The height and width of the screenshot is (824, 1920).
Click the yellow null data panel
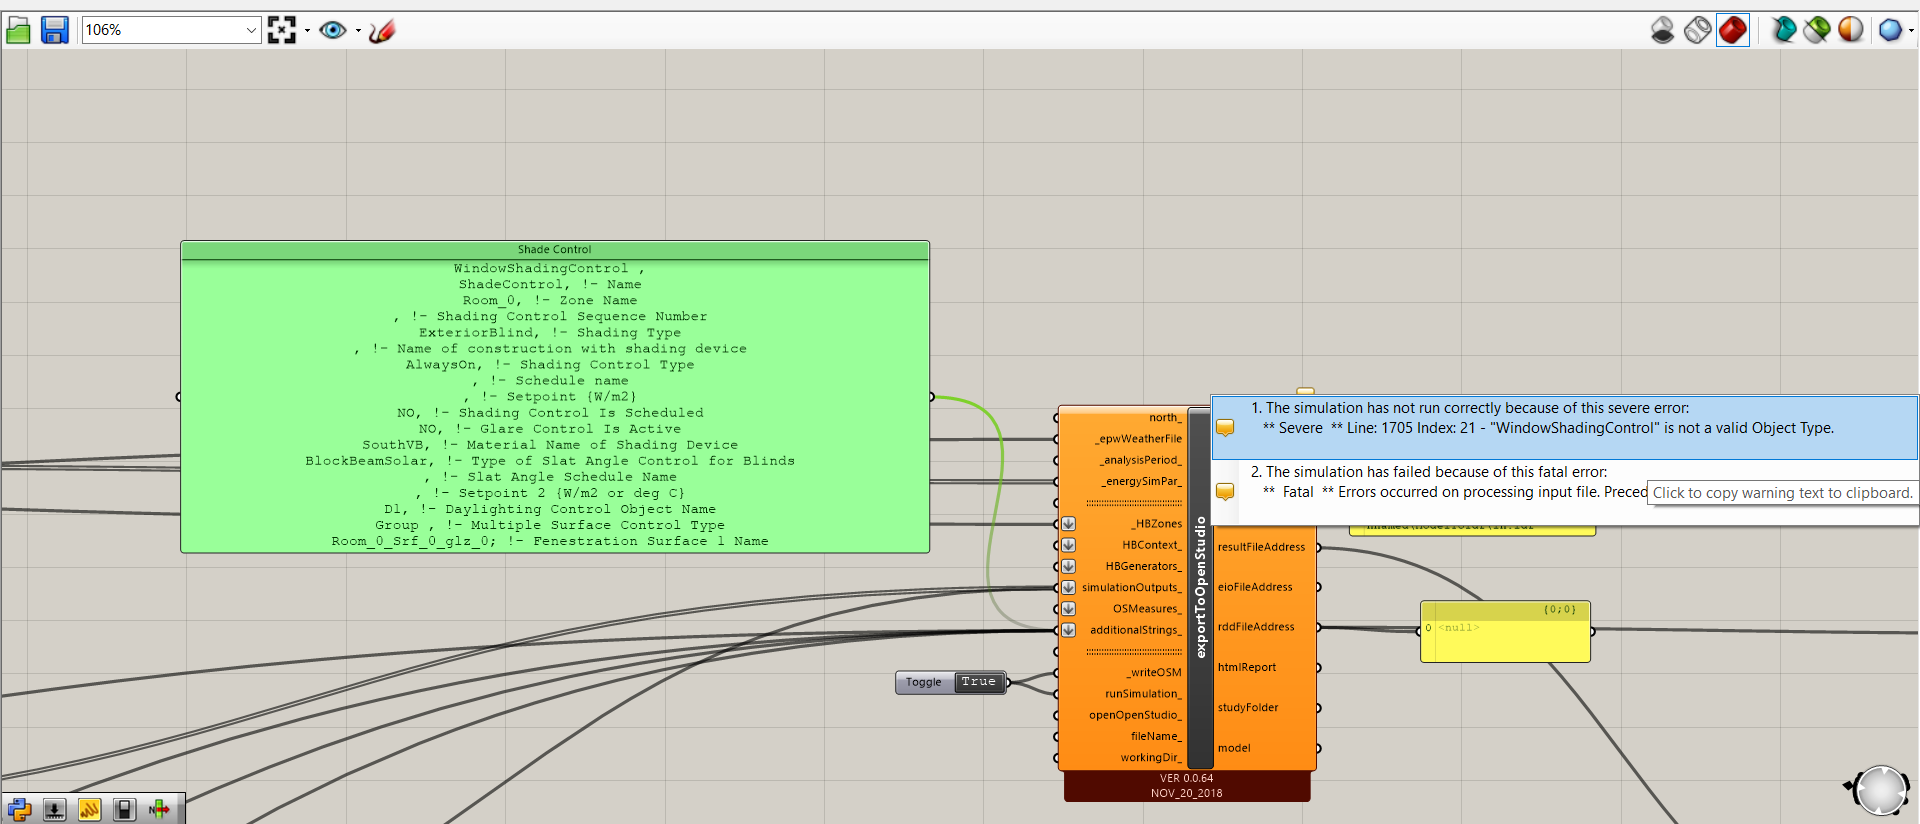1505,632
